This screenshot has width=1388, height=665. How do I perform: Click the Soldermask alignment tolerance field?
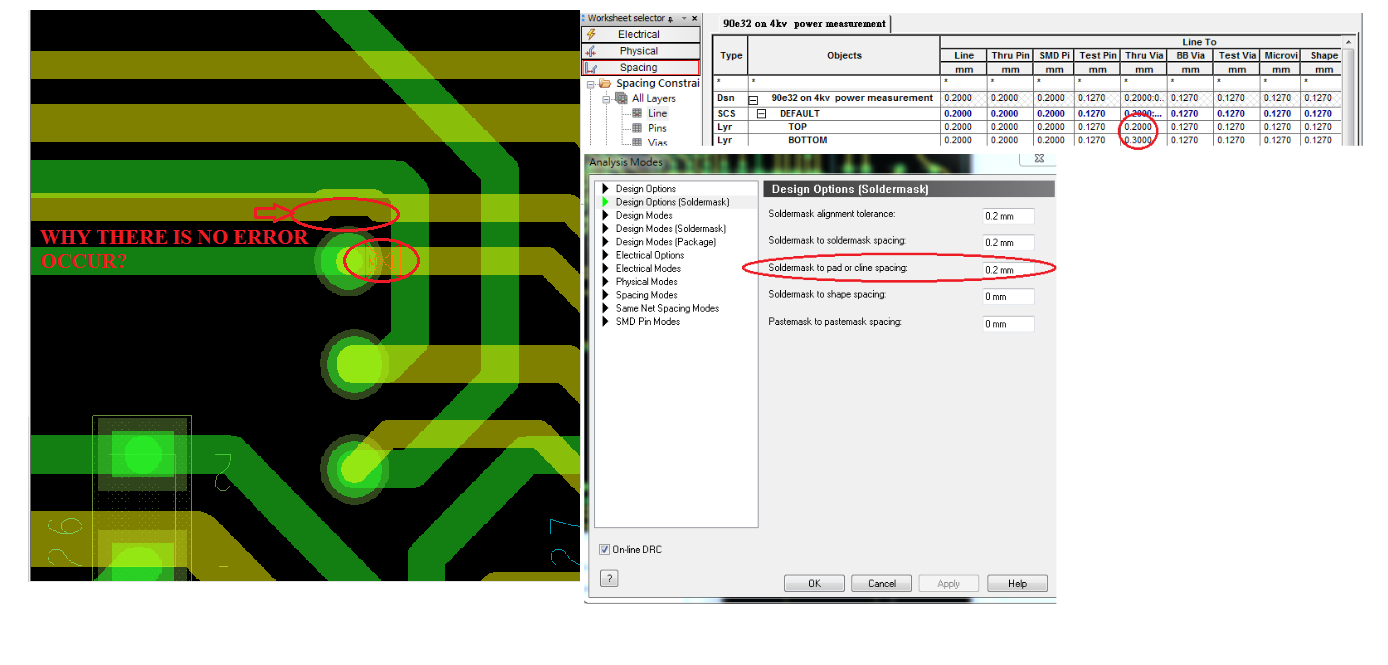1008,216
